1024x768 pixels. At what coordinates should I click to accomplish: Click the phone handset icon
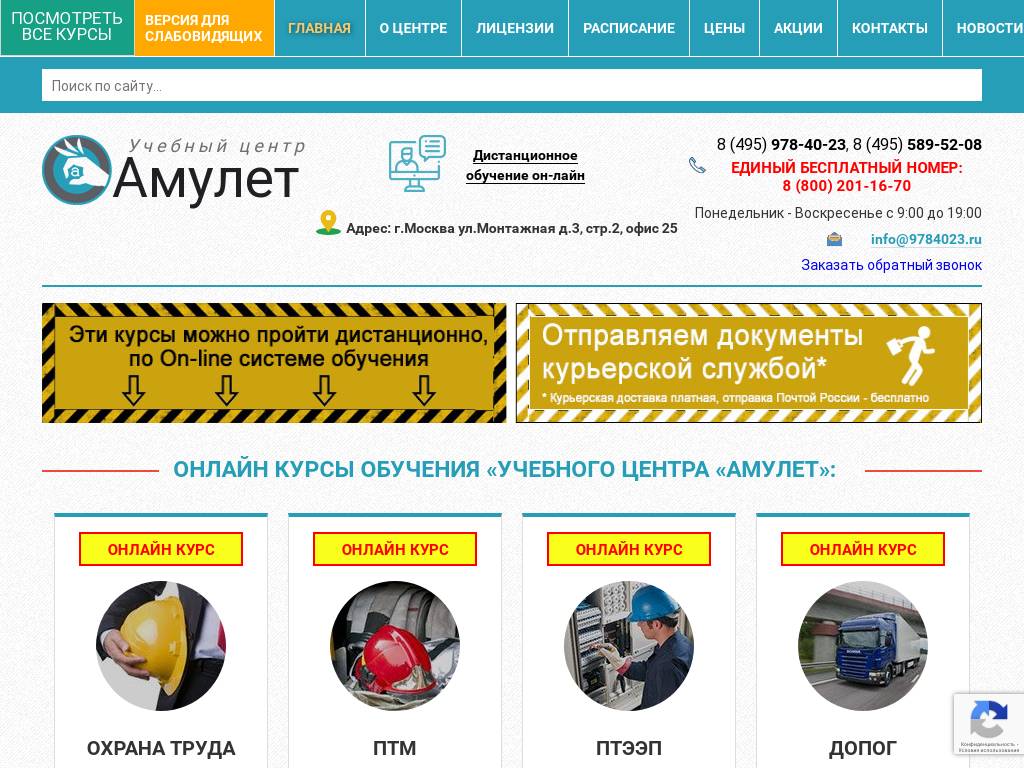(x=697, y=166)
